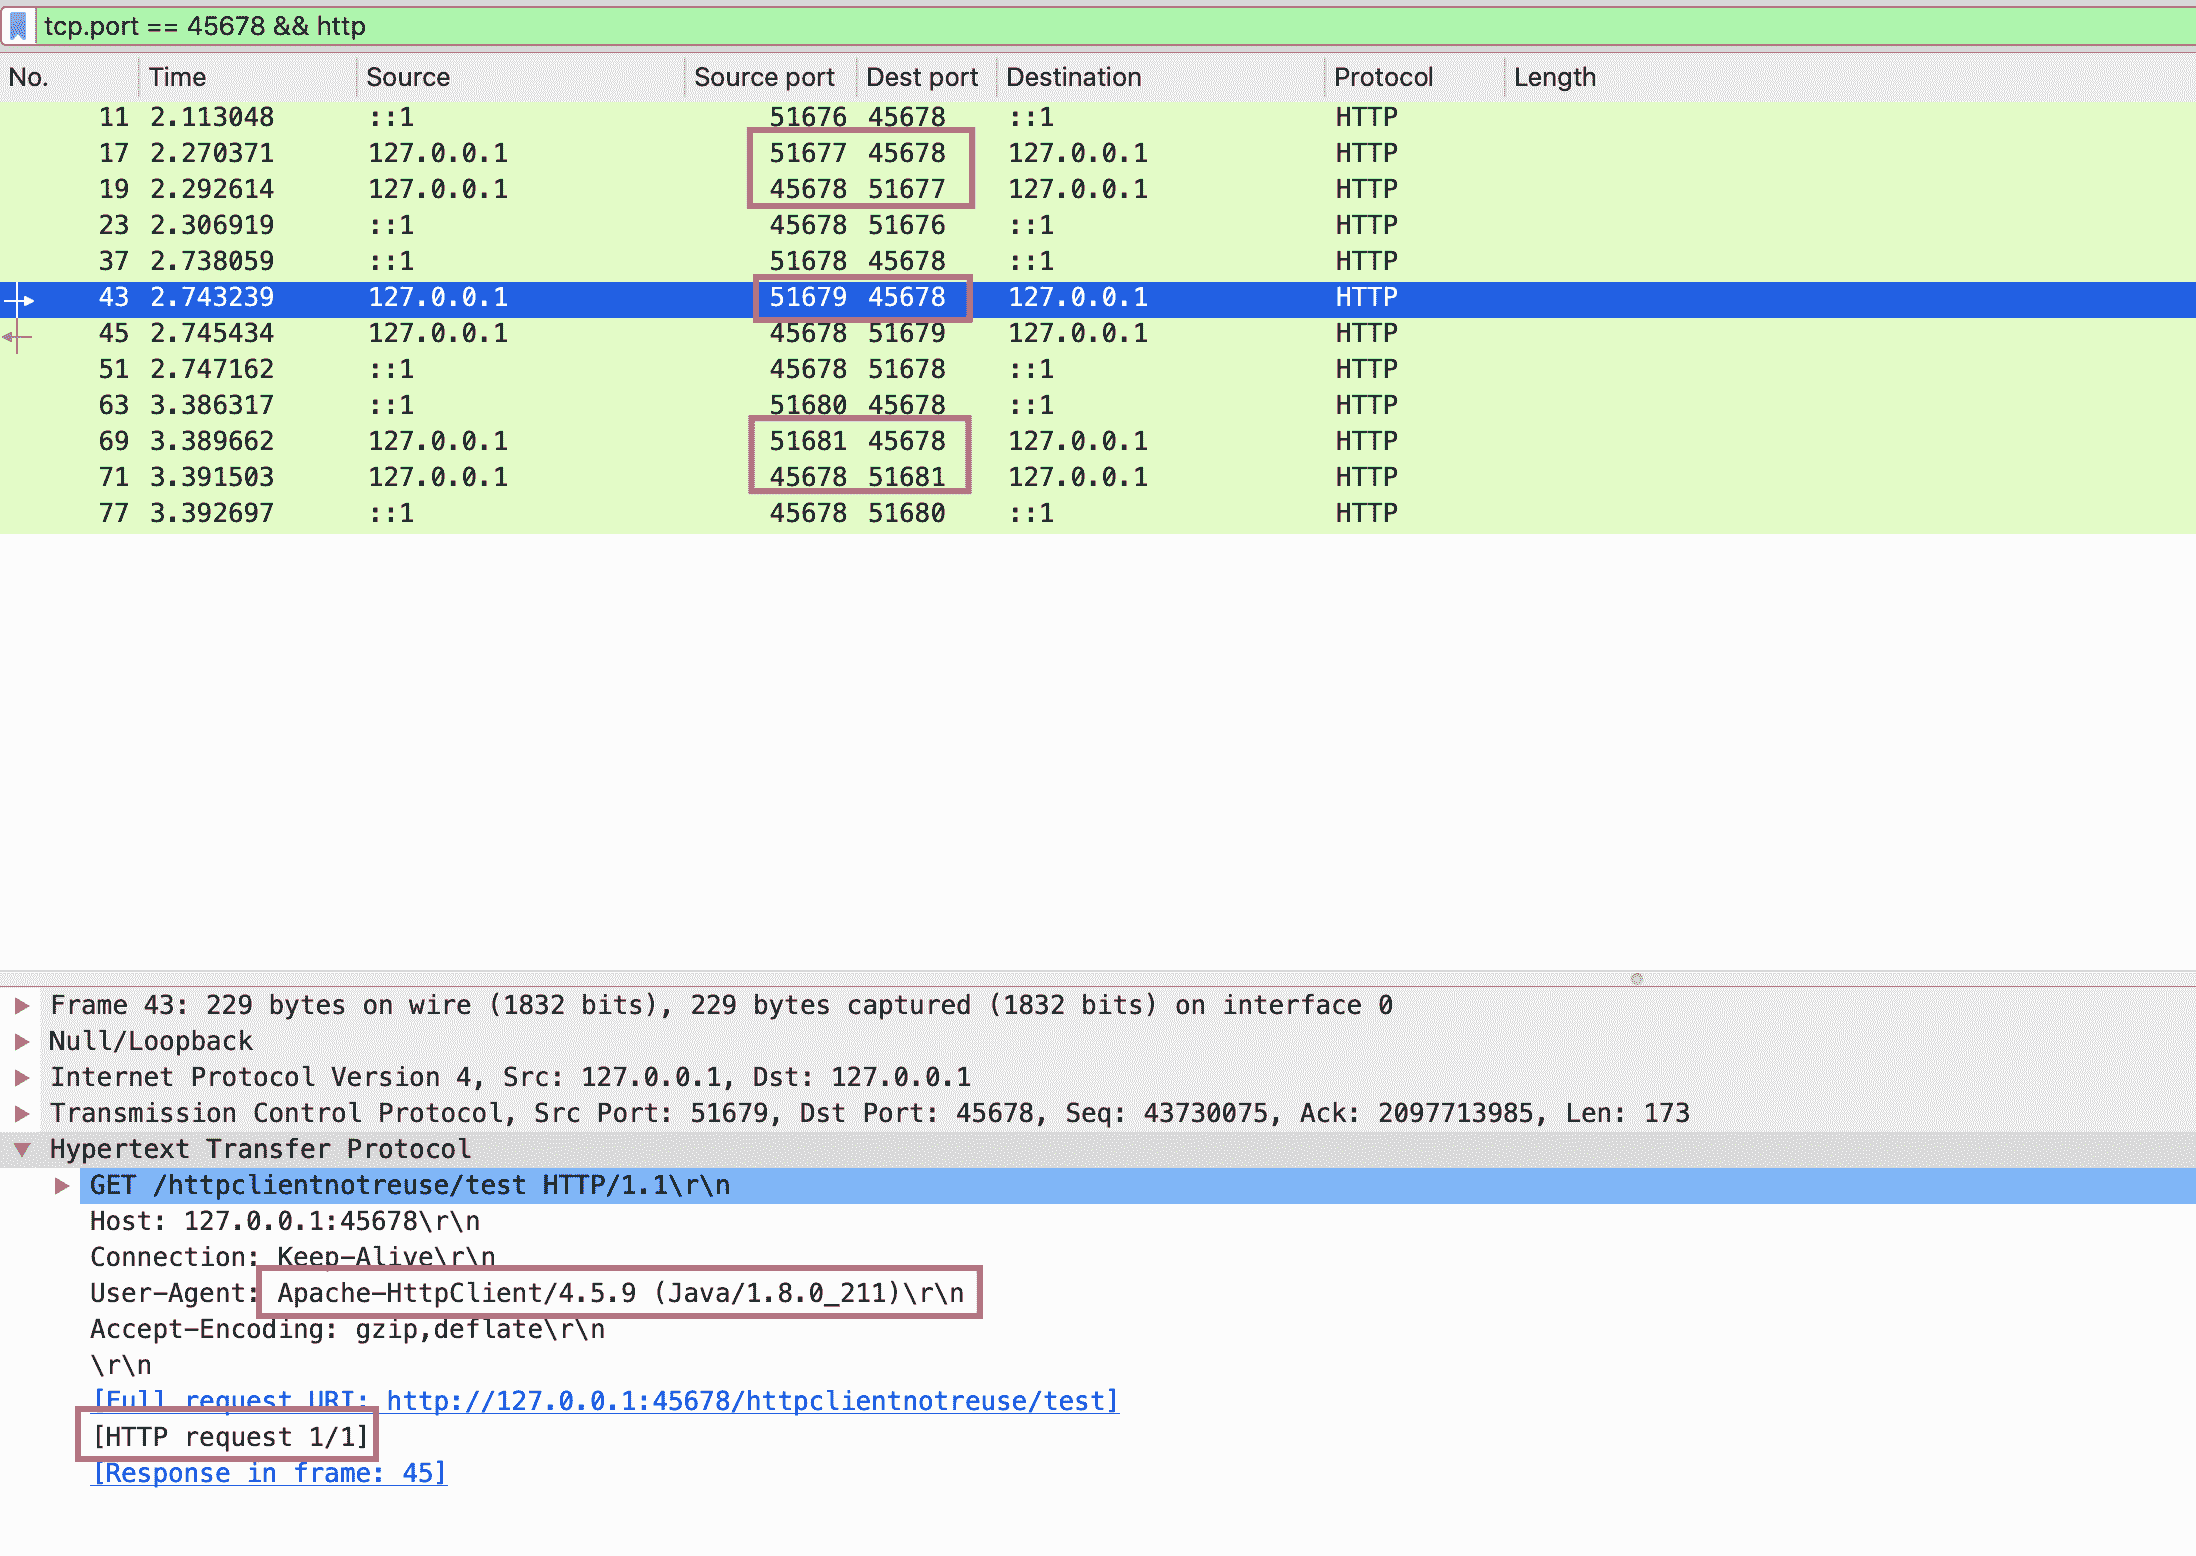Expand the Frame 43 details row
The image size is (2196, 1556).
[x=22, y=1005]
